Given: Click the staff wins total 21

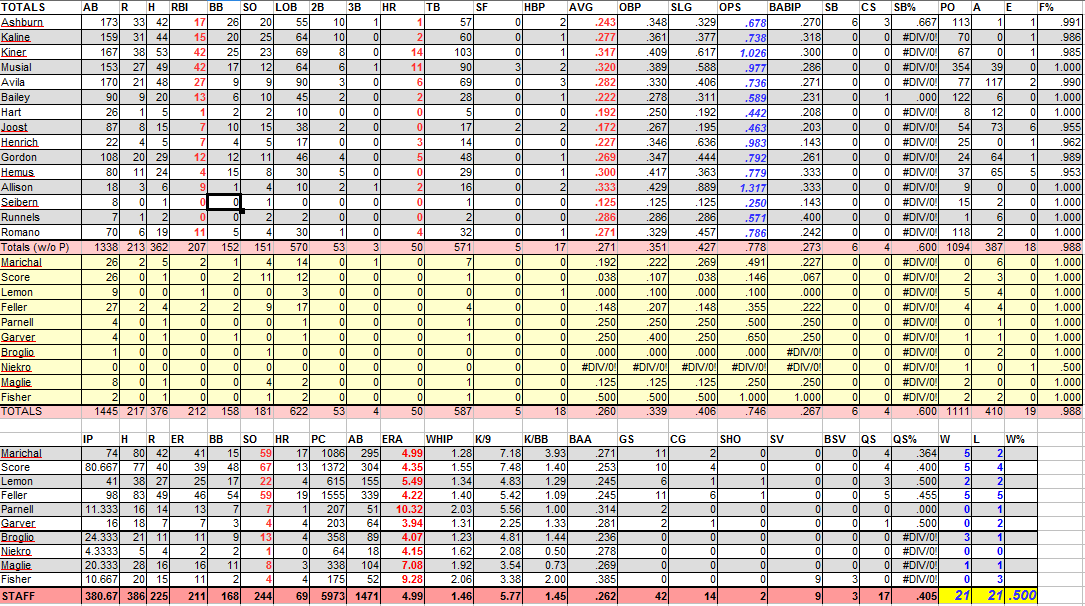Looking at the screenshot, I should click(x=956, y=596).
